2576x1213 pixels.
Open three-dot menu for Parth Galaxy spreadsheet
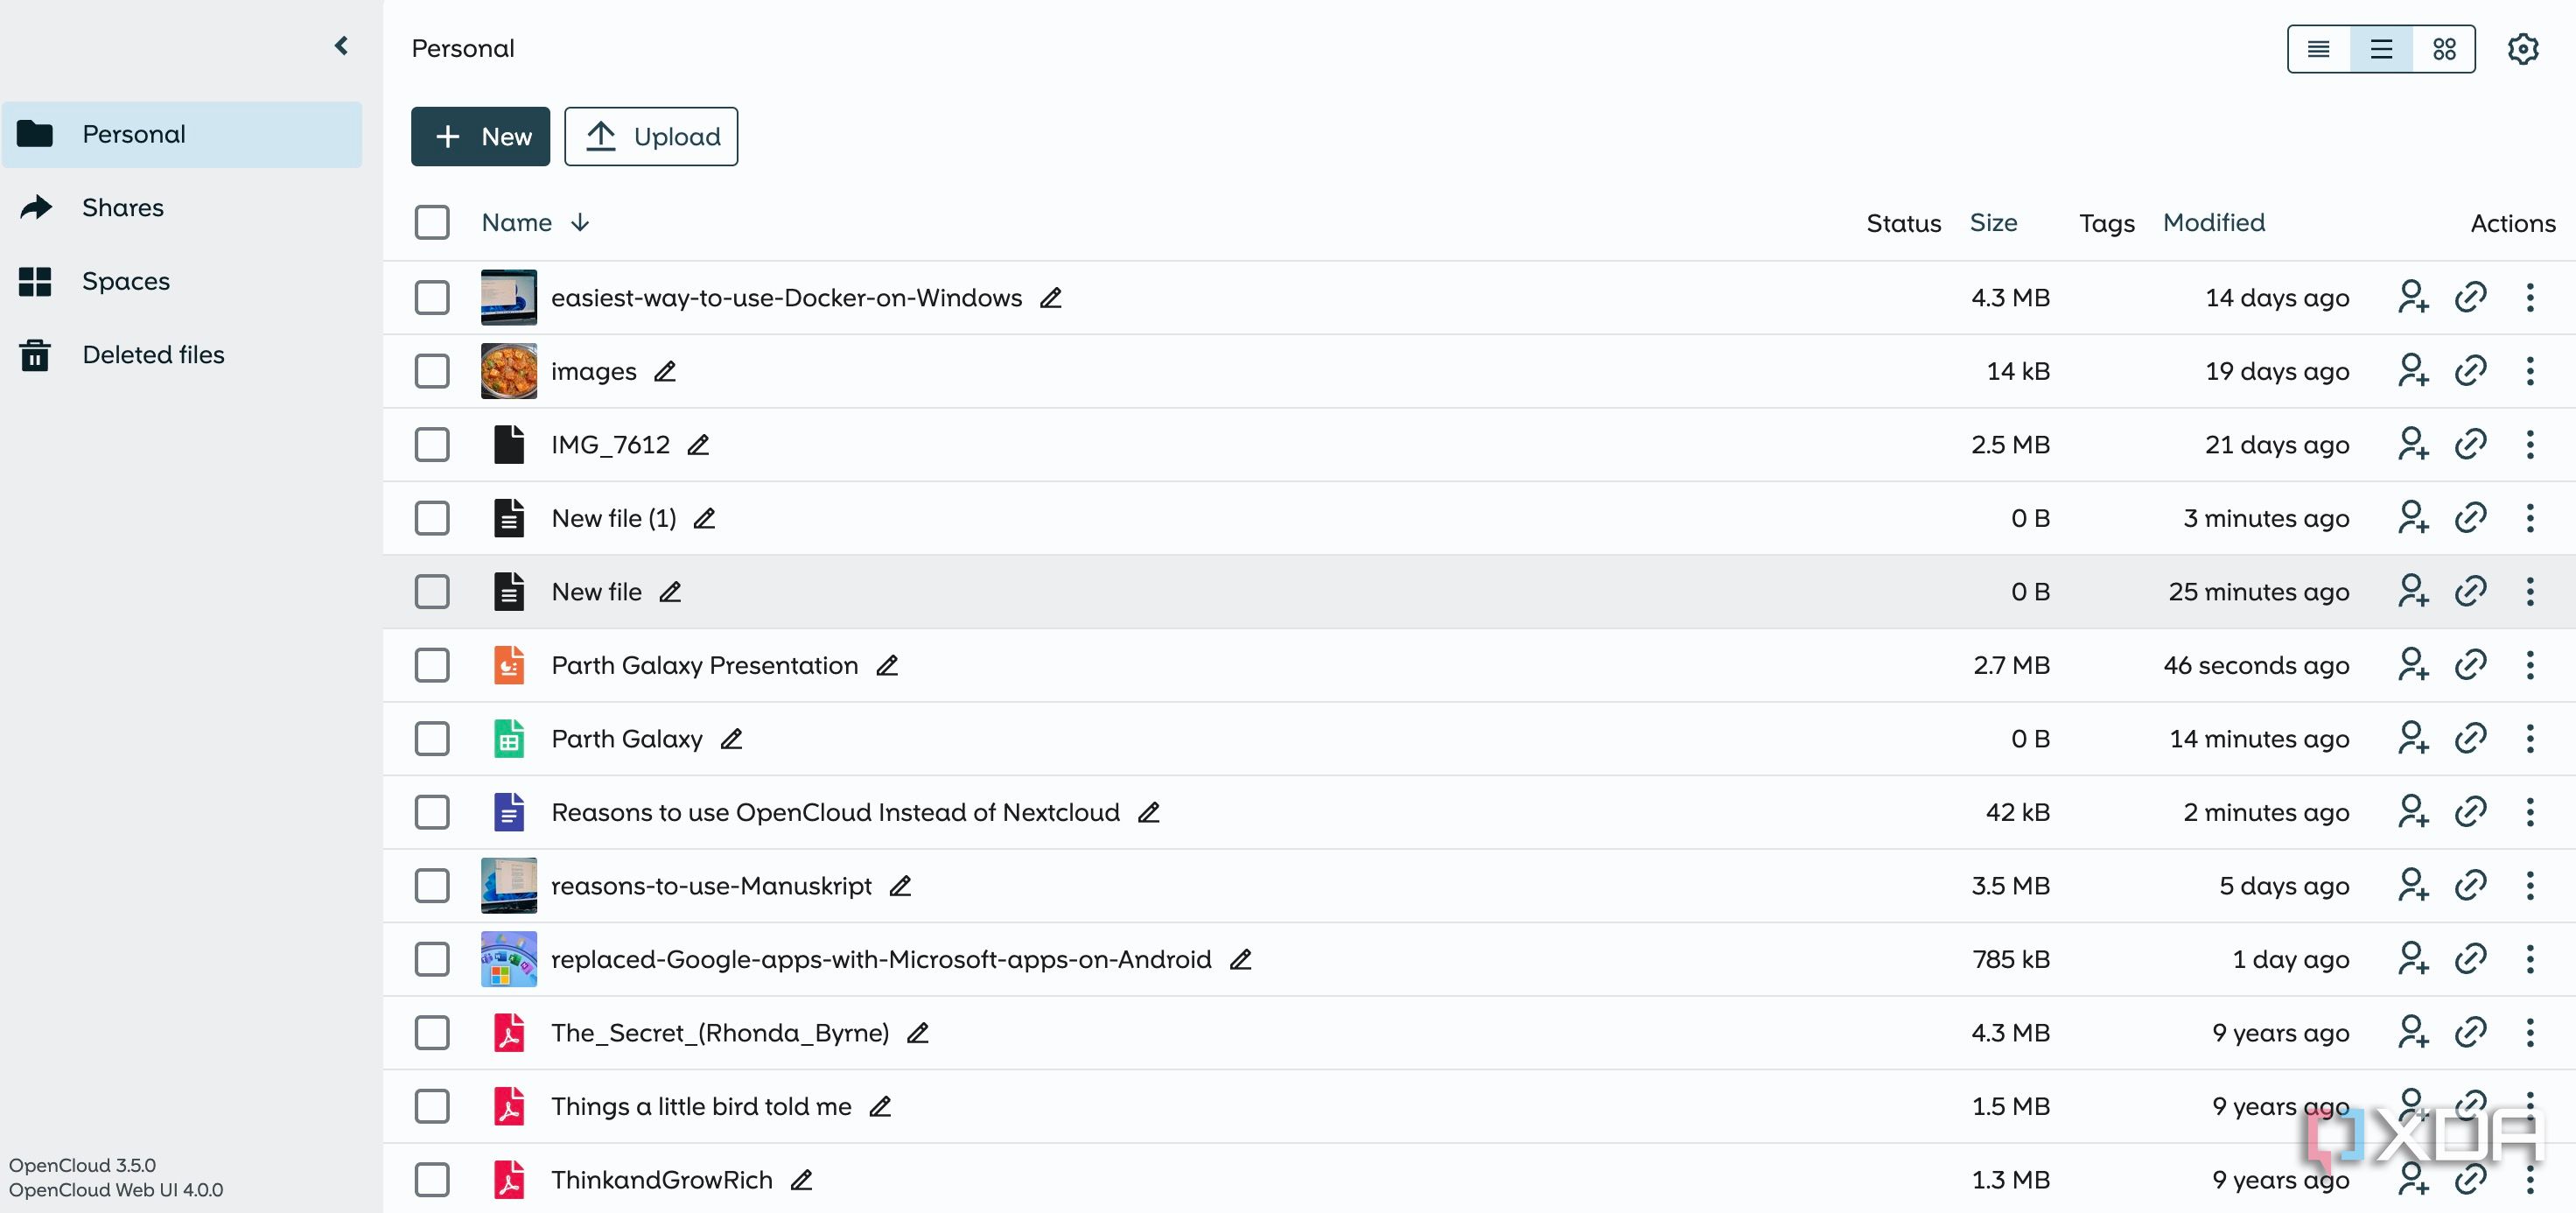[x=2530, y=739]
